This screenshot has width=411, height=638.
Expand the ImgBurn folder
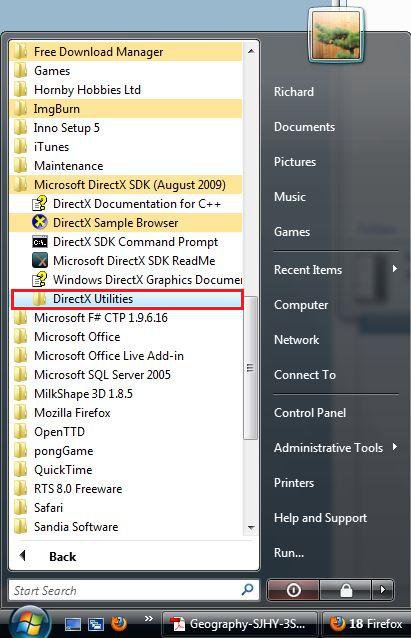click(x=126, y=109)
